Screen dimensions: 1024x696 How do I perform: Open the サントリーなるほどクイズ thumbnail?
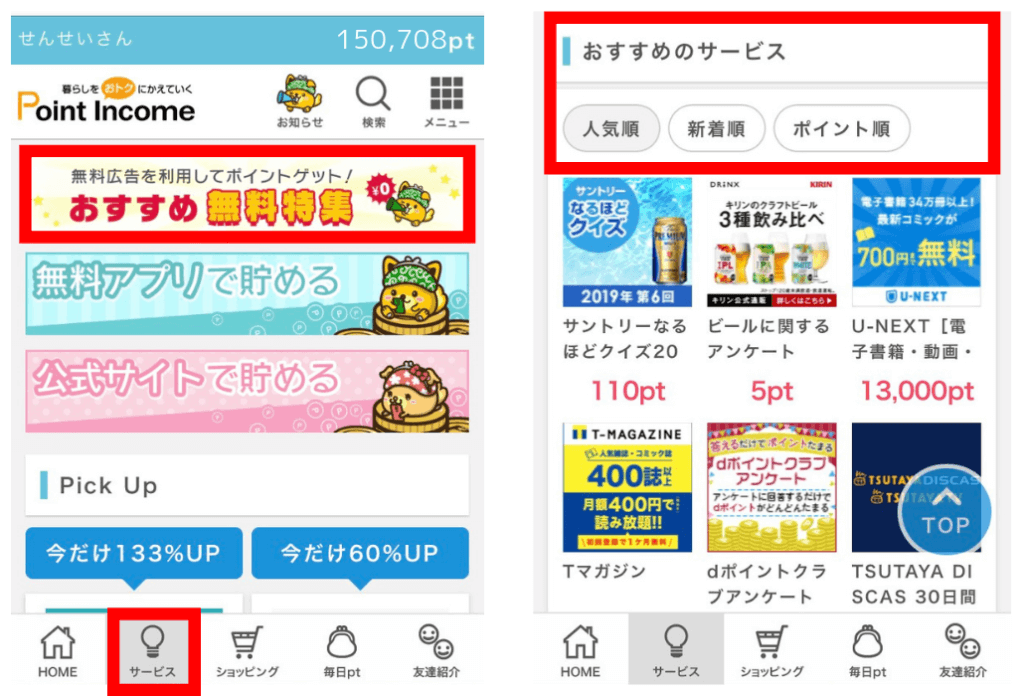pyautogui.click(x=627, y=242)
